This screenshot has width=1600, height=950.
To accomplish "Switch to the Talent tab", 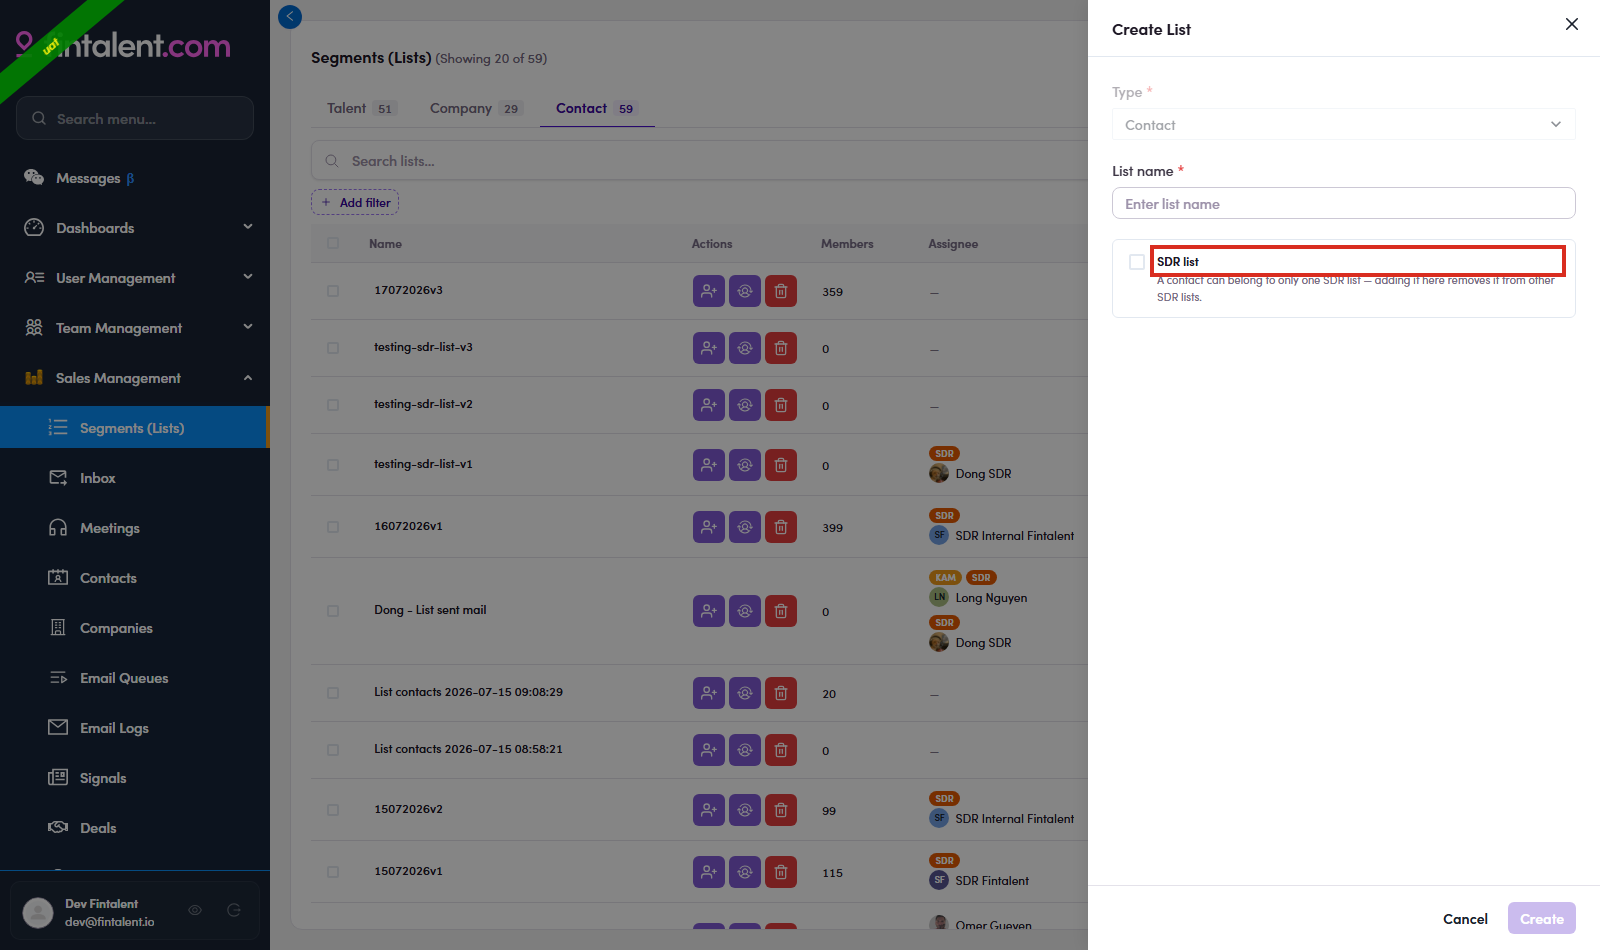I will pos(361,108).
